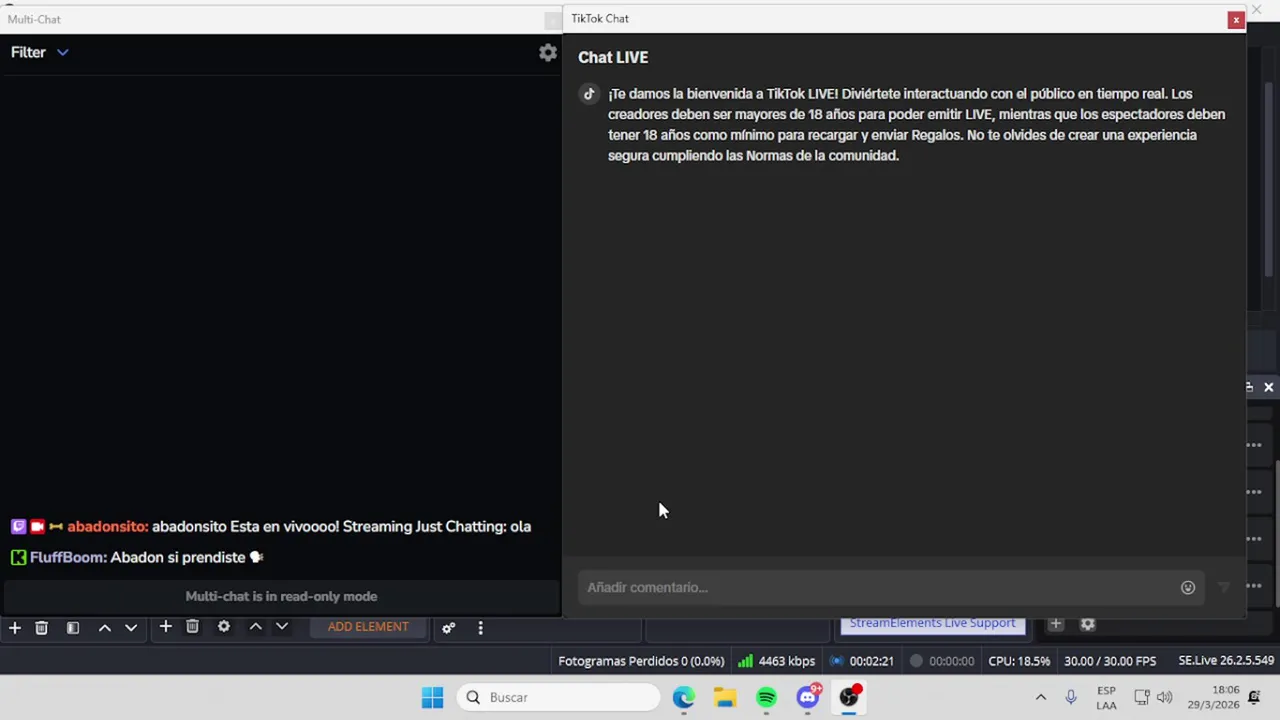
Task: Expand the system tray hidden icons chevron
Action: pyautogui.click(x=1040, y=698)
